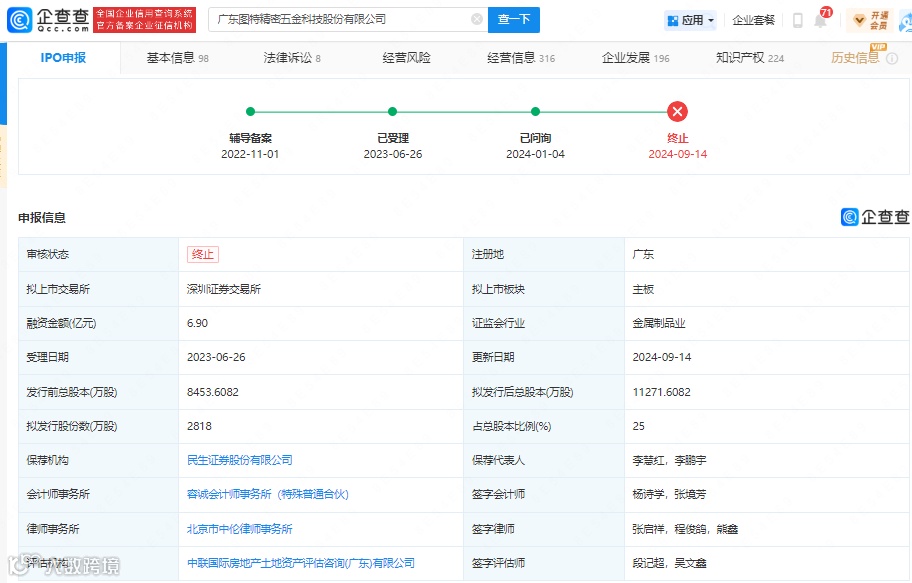The image size is (912, 583).
Task: Click signing lawyers 张启祥，程俊鸽，熊鑫
Action: 685,529
